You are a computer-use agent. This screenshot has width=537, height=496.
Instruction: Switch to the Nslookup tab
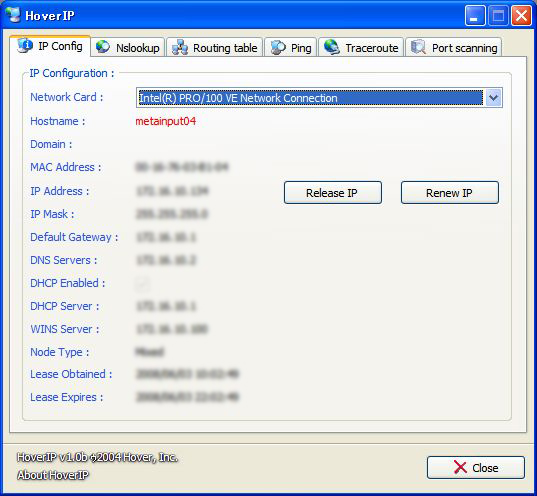128,47
